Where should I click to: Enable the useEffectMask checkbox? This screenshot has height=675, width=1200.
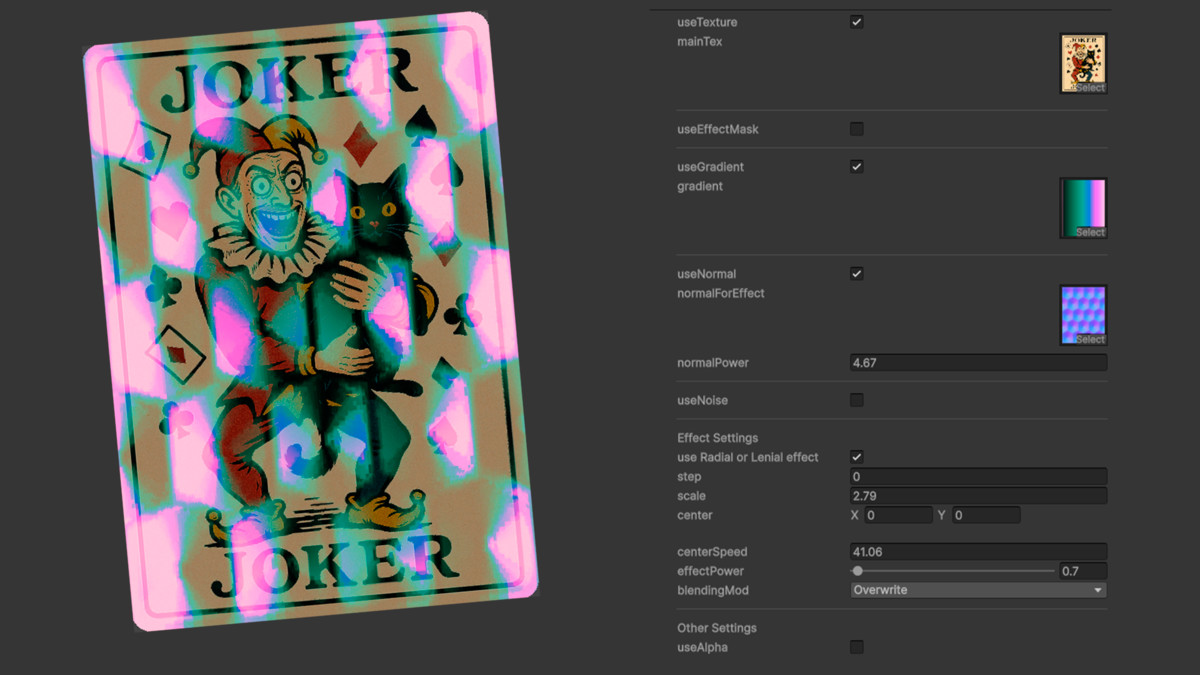[x=857, y=129]
